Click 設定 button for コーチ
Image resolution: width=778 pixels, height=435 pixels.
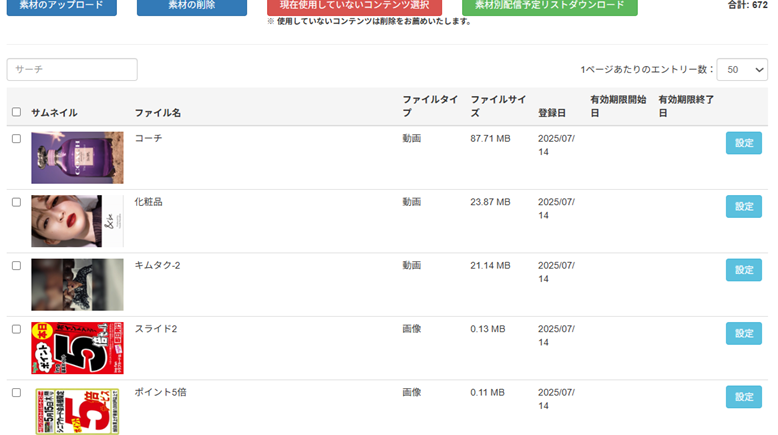point(743,143)
